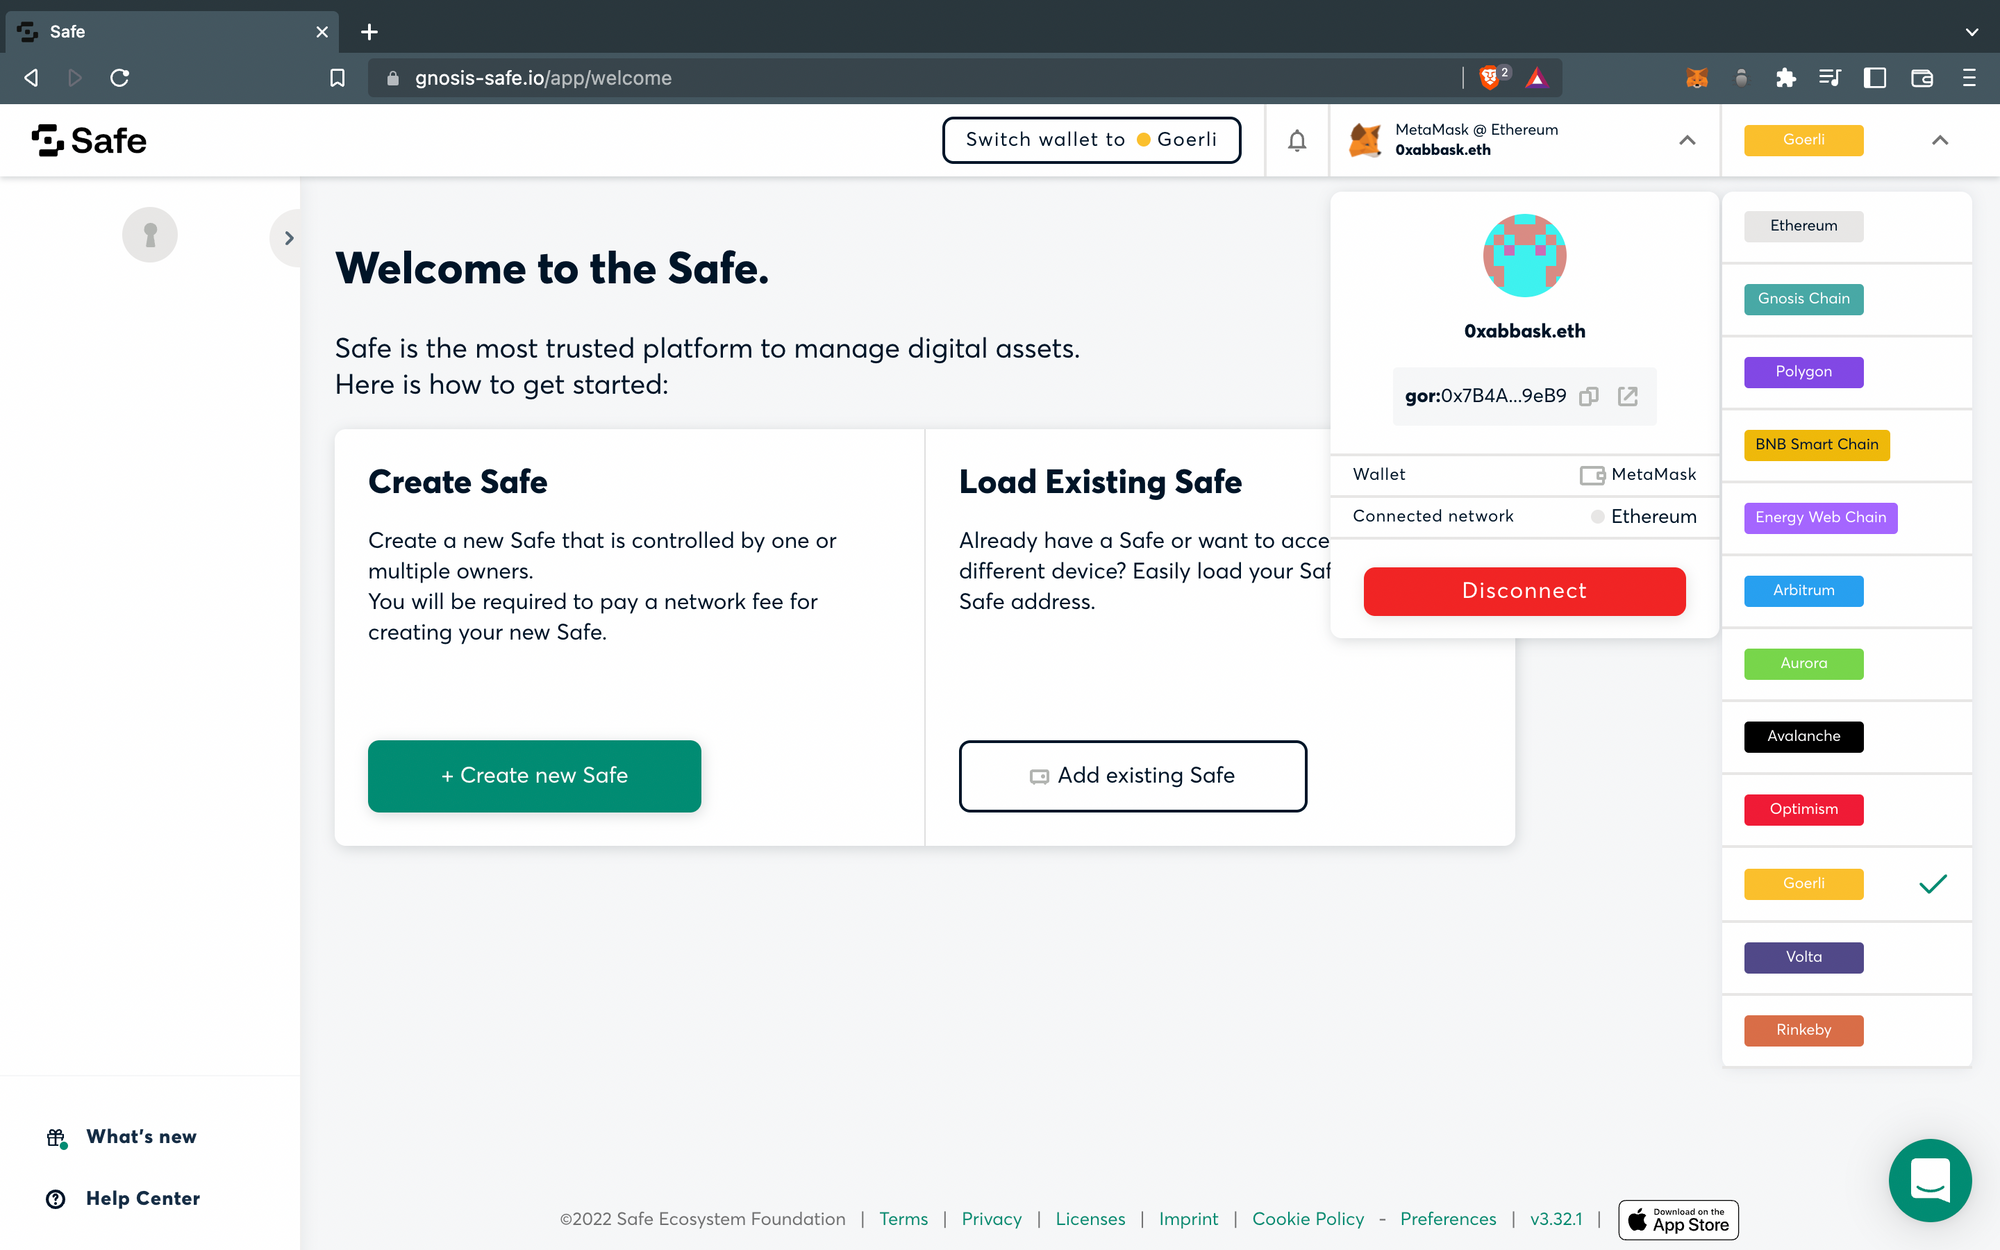Toggle the sidebar collapse arrow button

click(287, 236)
